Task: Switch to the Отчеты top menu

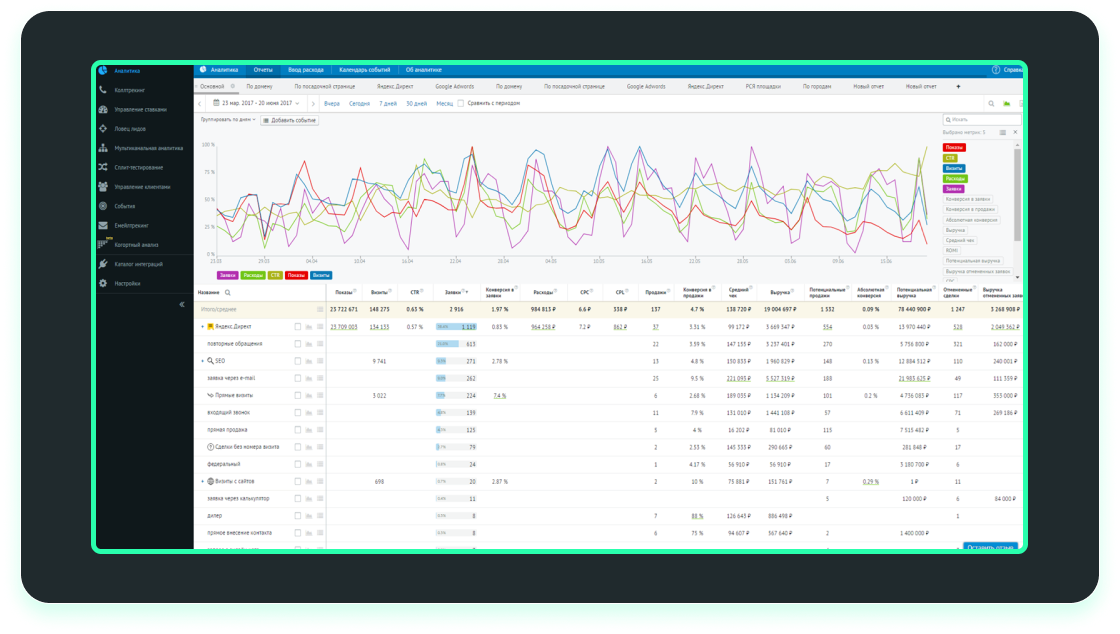Action: tap(263, 70)
